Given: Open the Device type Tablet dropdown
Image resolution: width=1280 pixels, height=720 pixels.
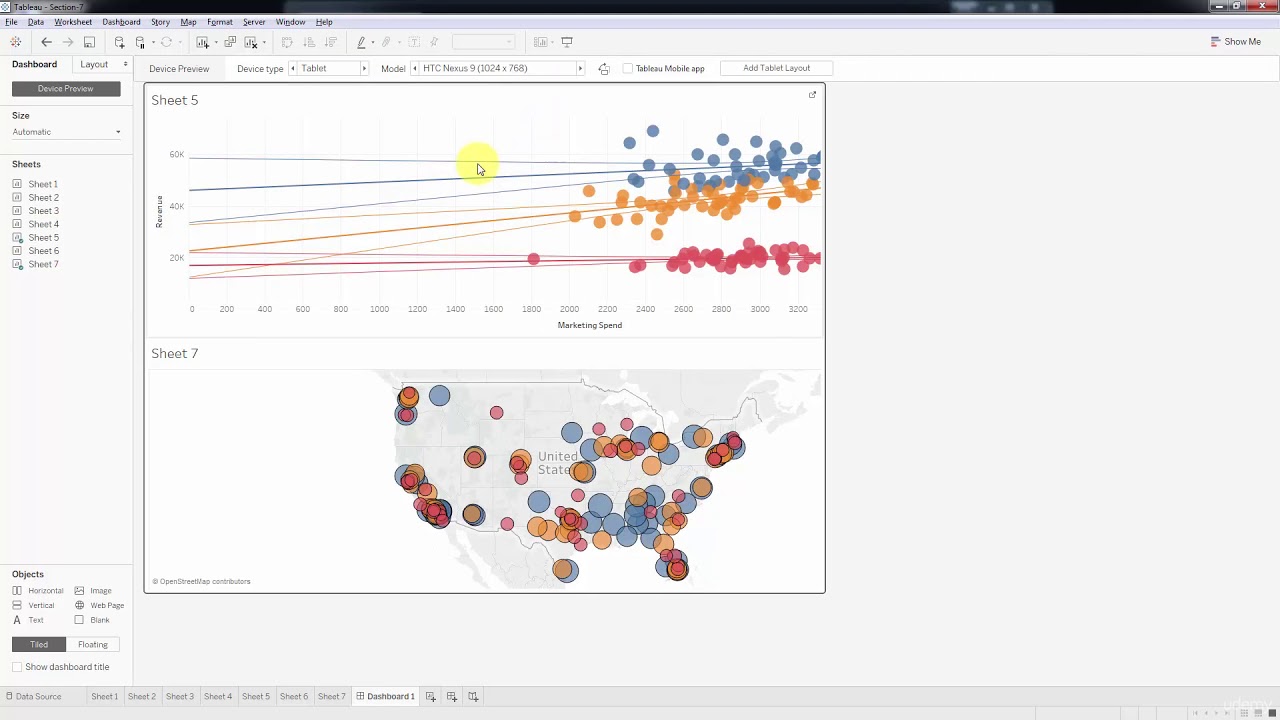Looking at the screenshot, I should pos(330,69).
